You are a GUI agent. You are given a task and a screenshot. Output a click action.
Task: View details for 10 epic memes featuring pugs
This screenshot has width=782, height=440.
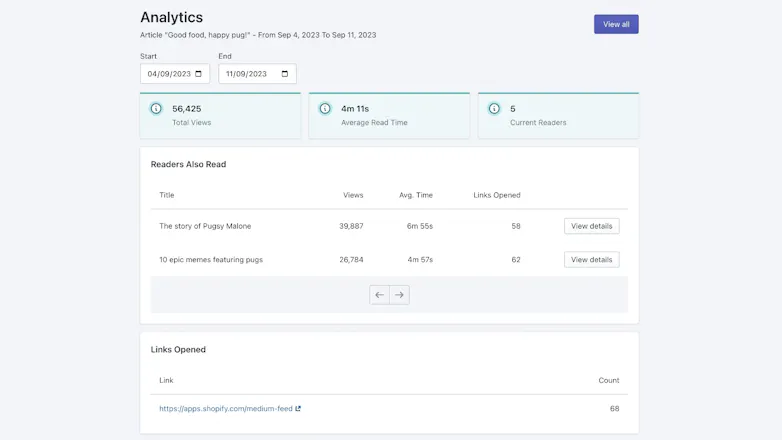coord(591,259)
